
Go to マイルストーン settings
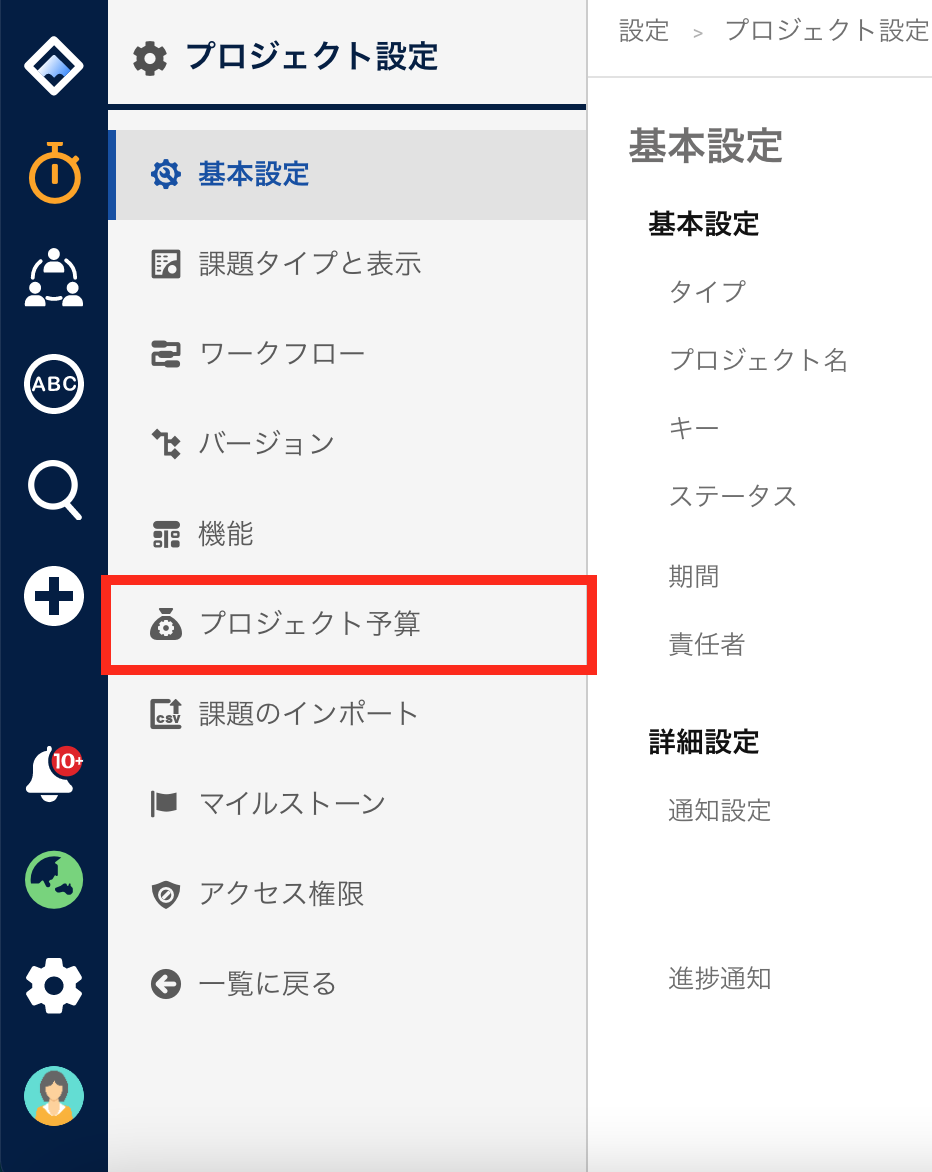coord(348,804)
